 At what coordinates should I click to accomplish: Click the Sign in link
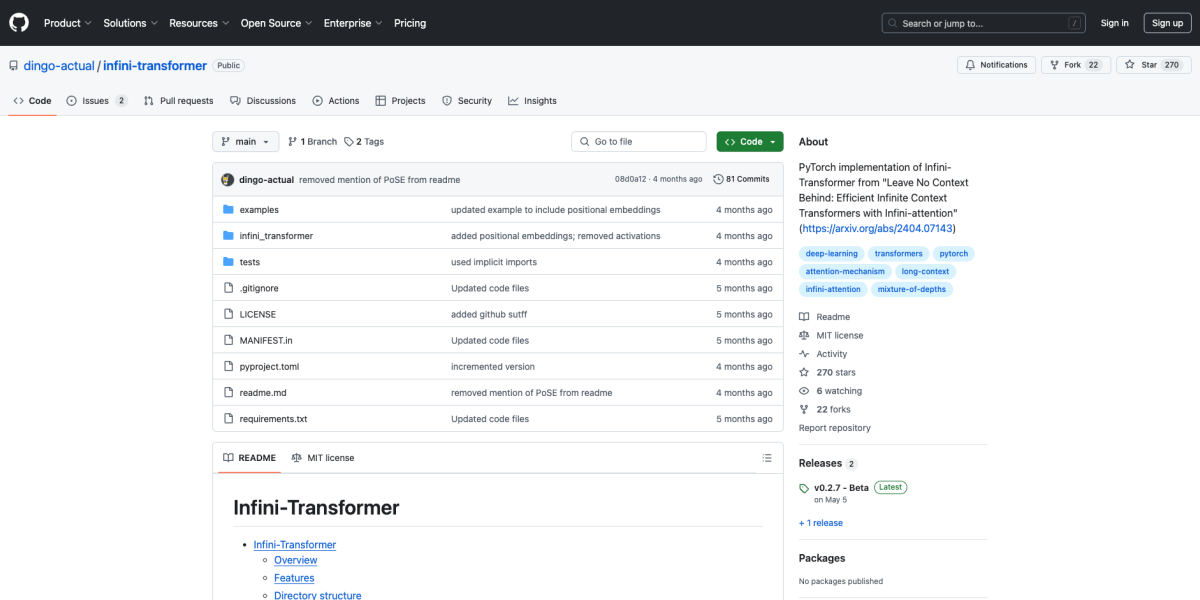(1115, 23)
